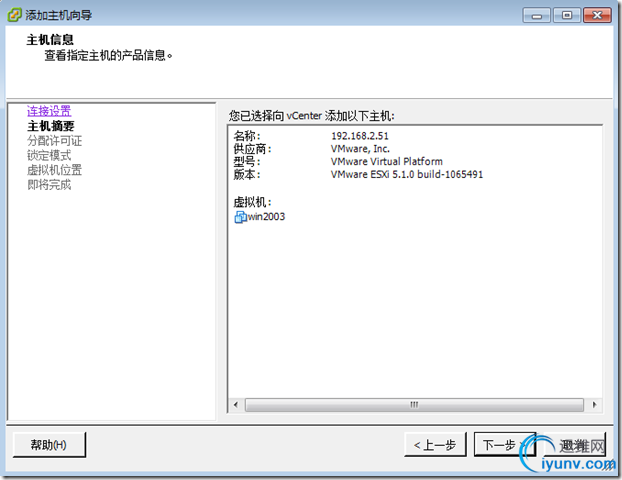Viewport: 622px width, 480px height.
Task: Select the 分配许可证 wizard step
Action: (54, 141)
